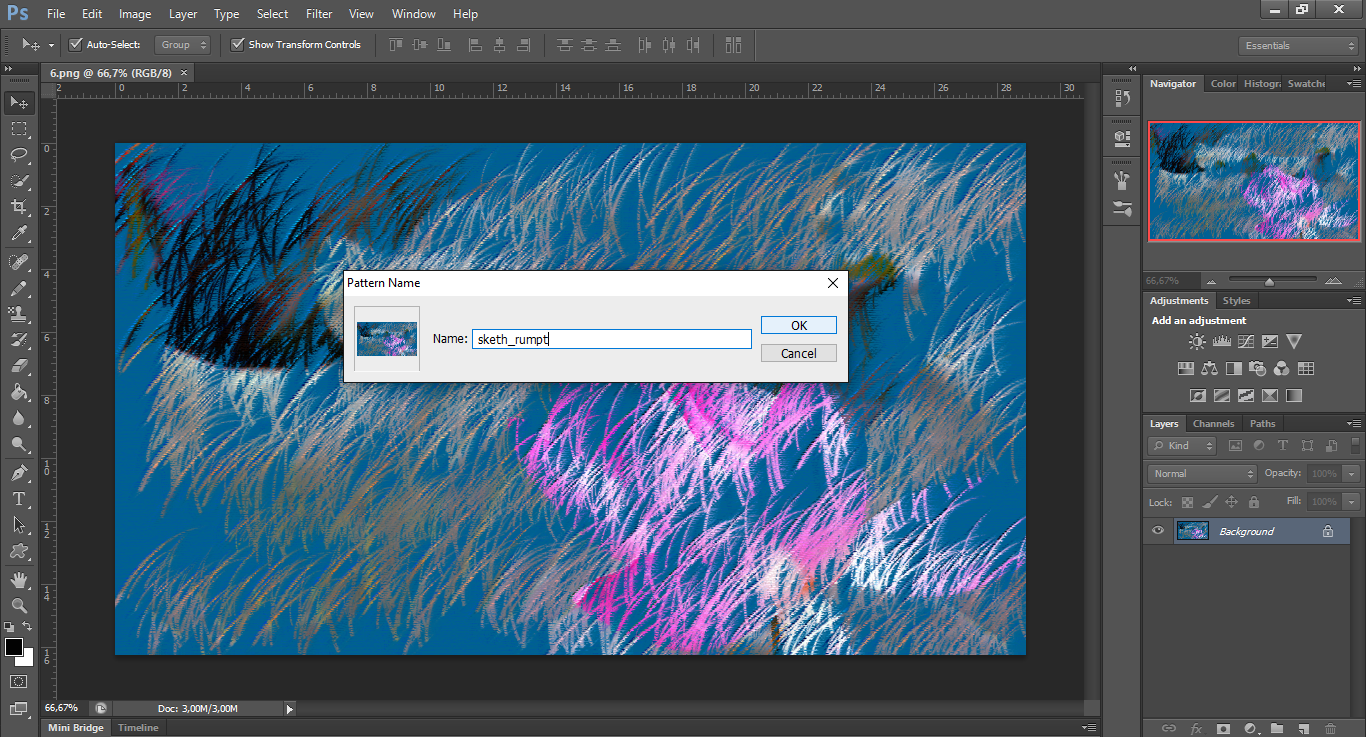Add a Brightness/Contrast adjustment
The width and height of the screenshot is (1366, 737).
[1196, 341]
